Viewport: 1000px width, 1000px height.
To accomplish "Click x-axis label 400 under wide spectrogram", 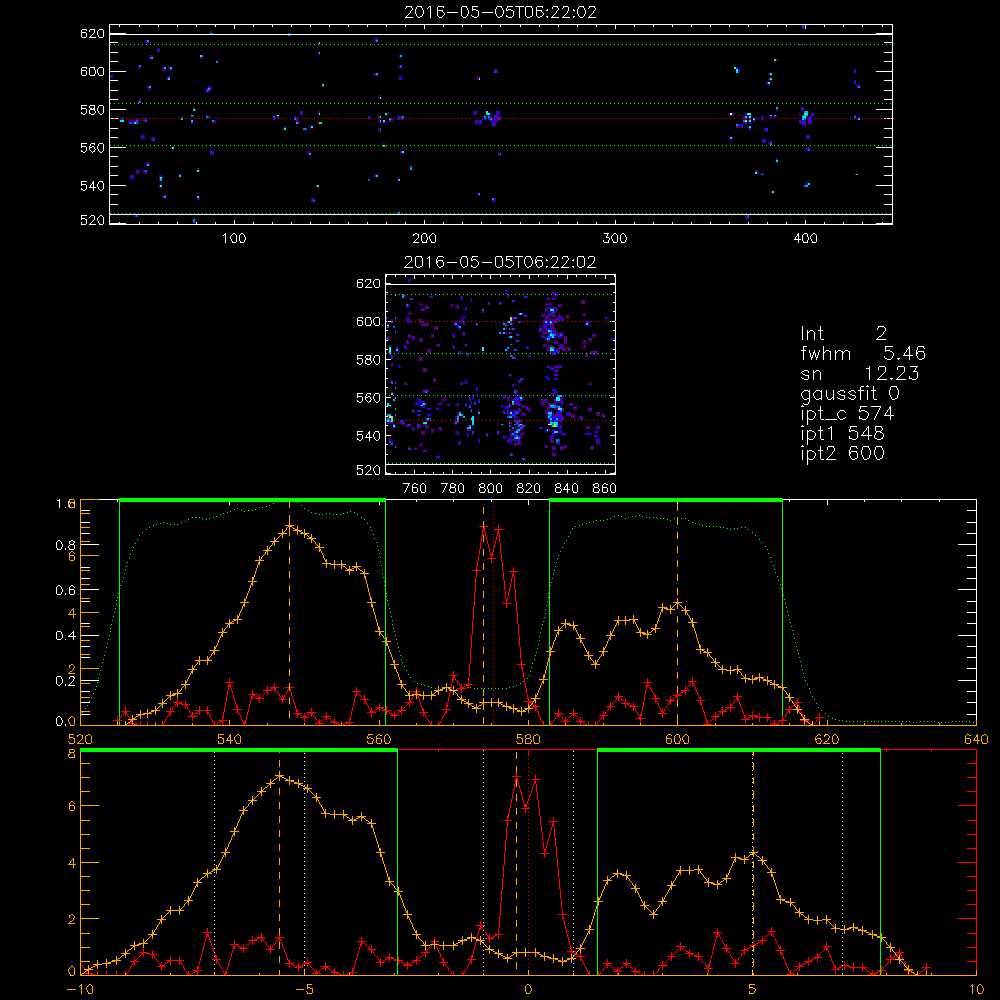I will click(x=805, y=239).
